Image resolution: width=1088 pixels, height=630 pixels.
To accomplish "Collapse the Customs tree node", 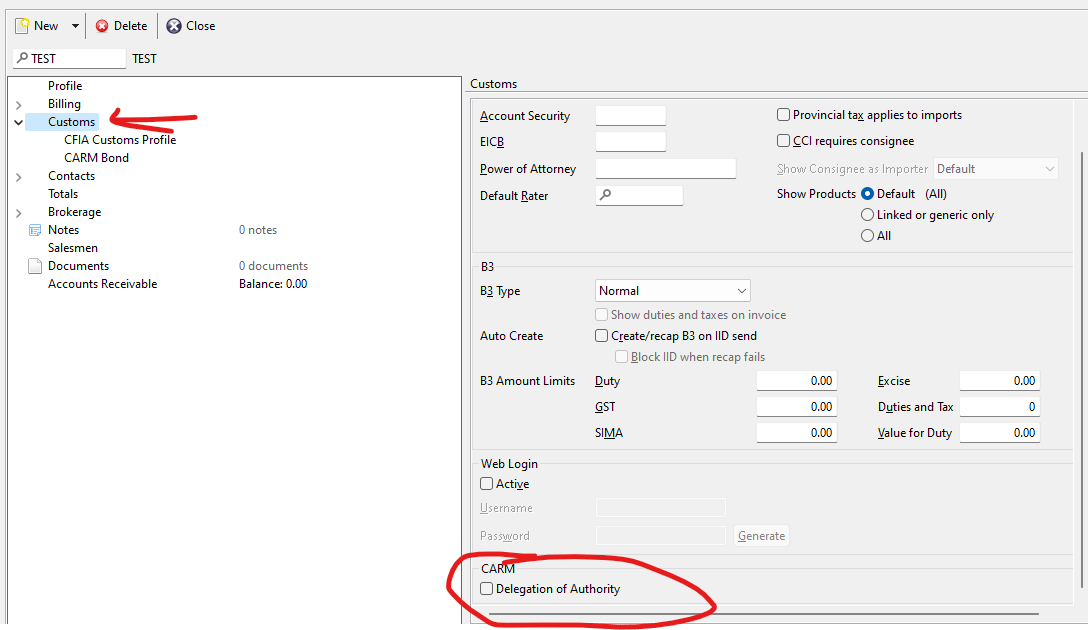I will [18, 121].
